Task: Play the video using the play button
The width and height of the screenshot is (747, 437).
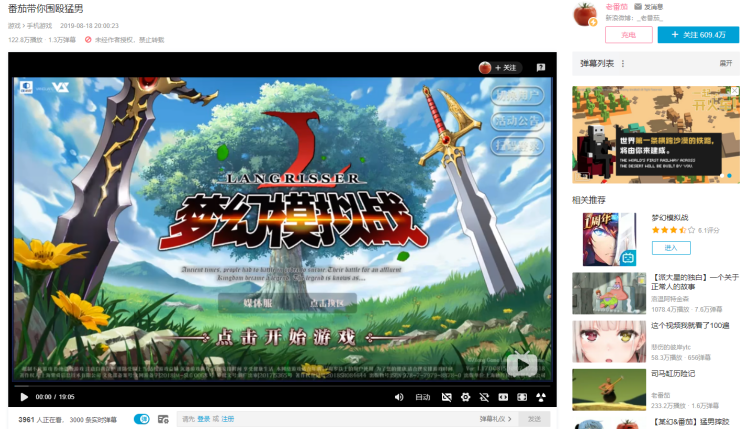Action: [x=24, y=397]
